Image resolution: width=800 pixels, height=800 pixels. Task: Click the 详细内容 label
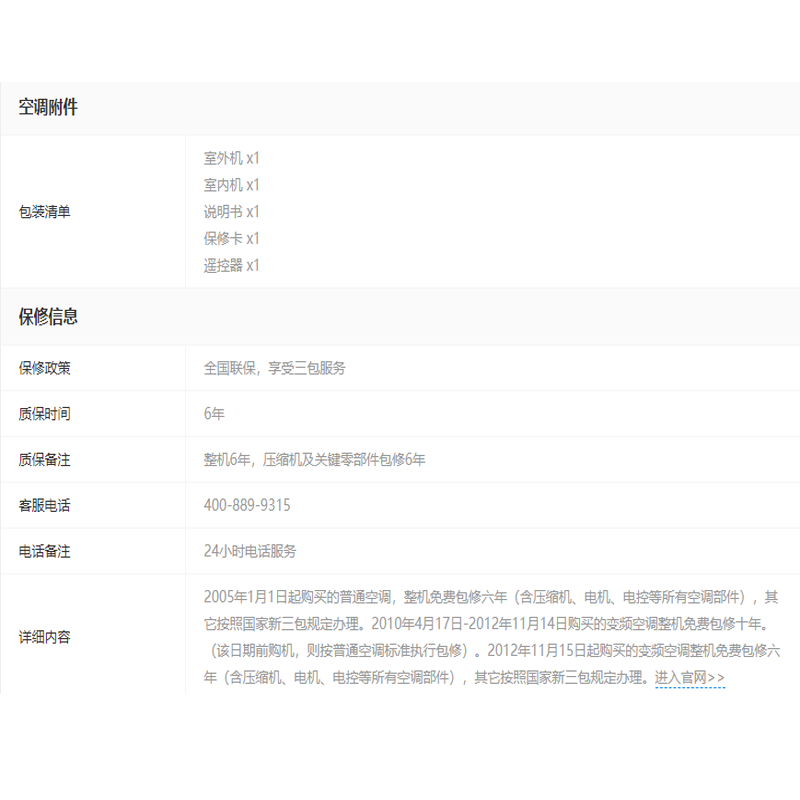coord(44,637)
